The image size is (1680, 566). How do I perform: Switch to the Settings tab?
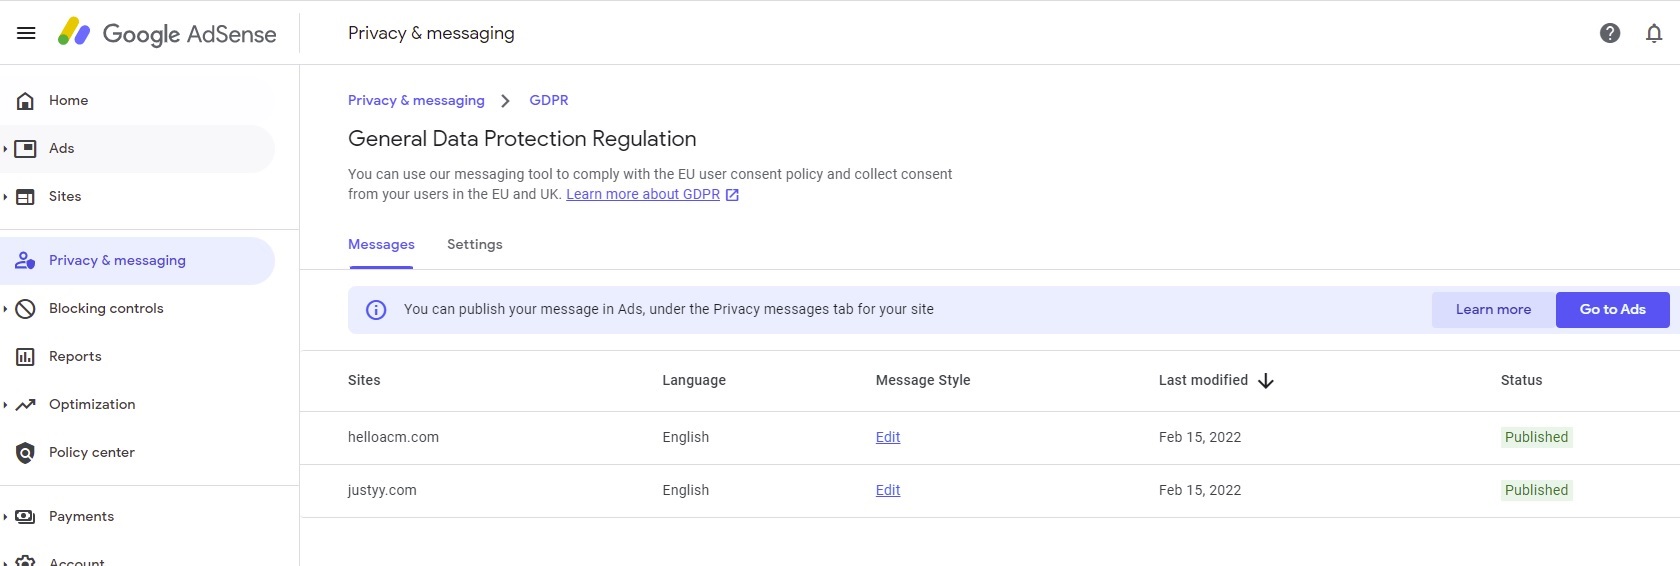475,245
